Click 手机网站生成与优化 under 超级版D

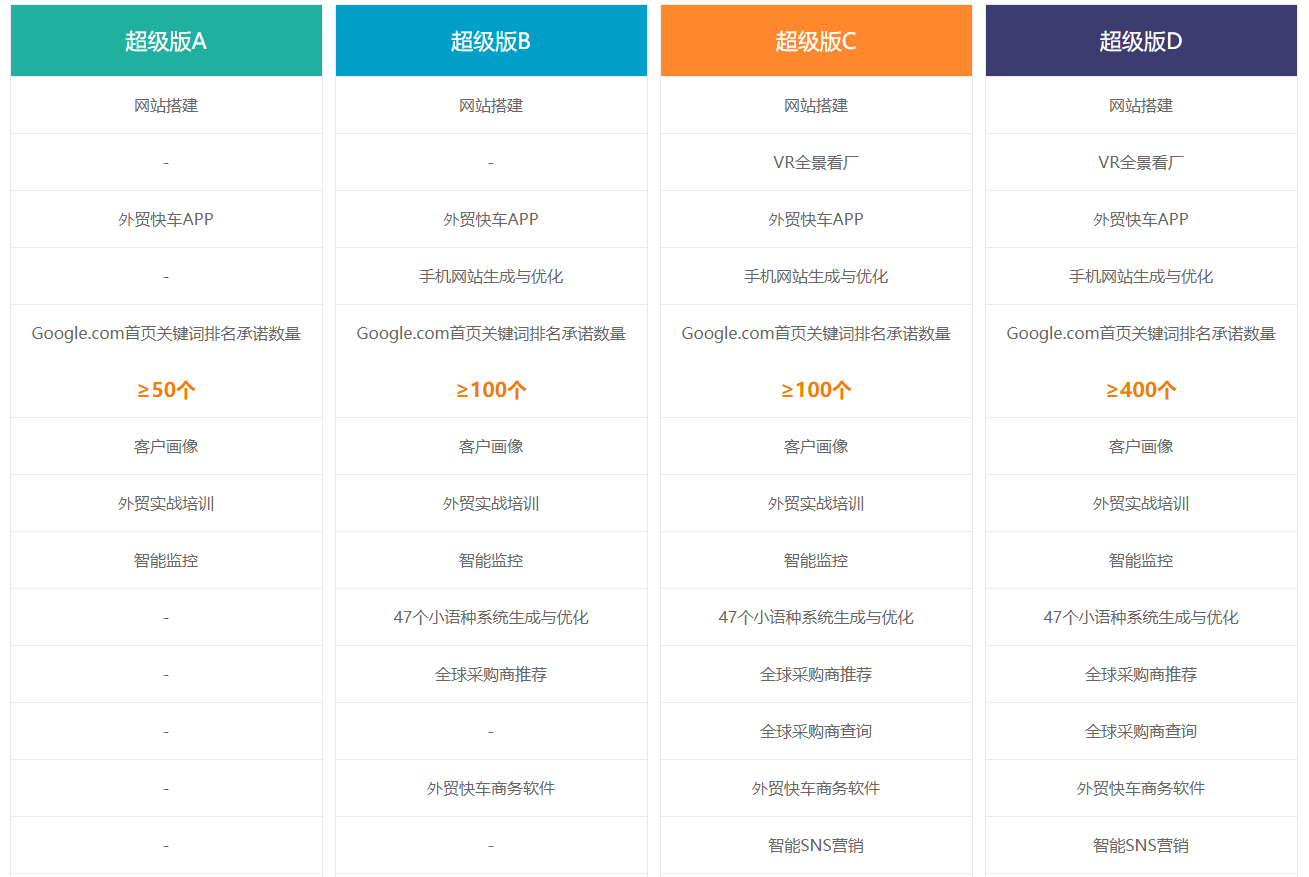click(1141, 276)
